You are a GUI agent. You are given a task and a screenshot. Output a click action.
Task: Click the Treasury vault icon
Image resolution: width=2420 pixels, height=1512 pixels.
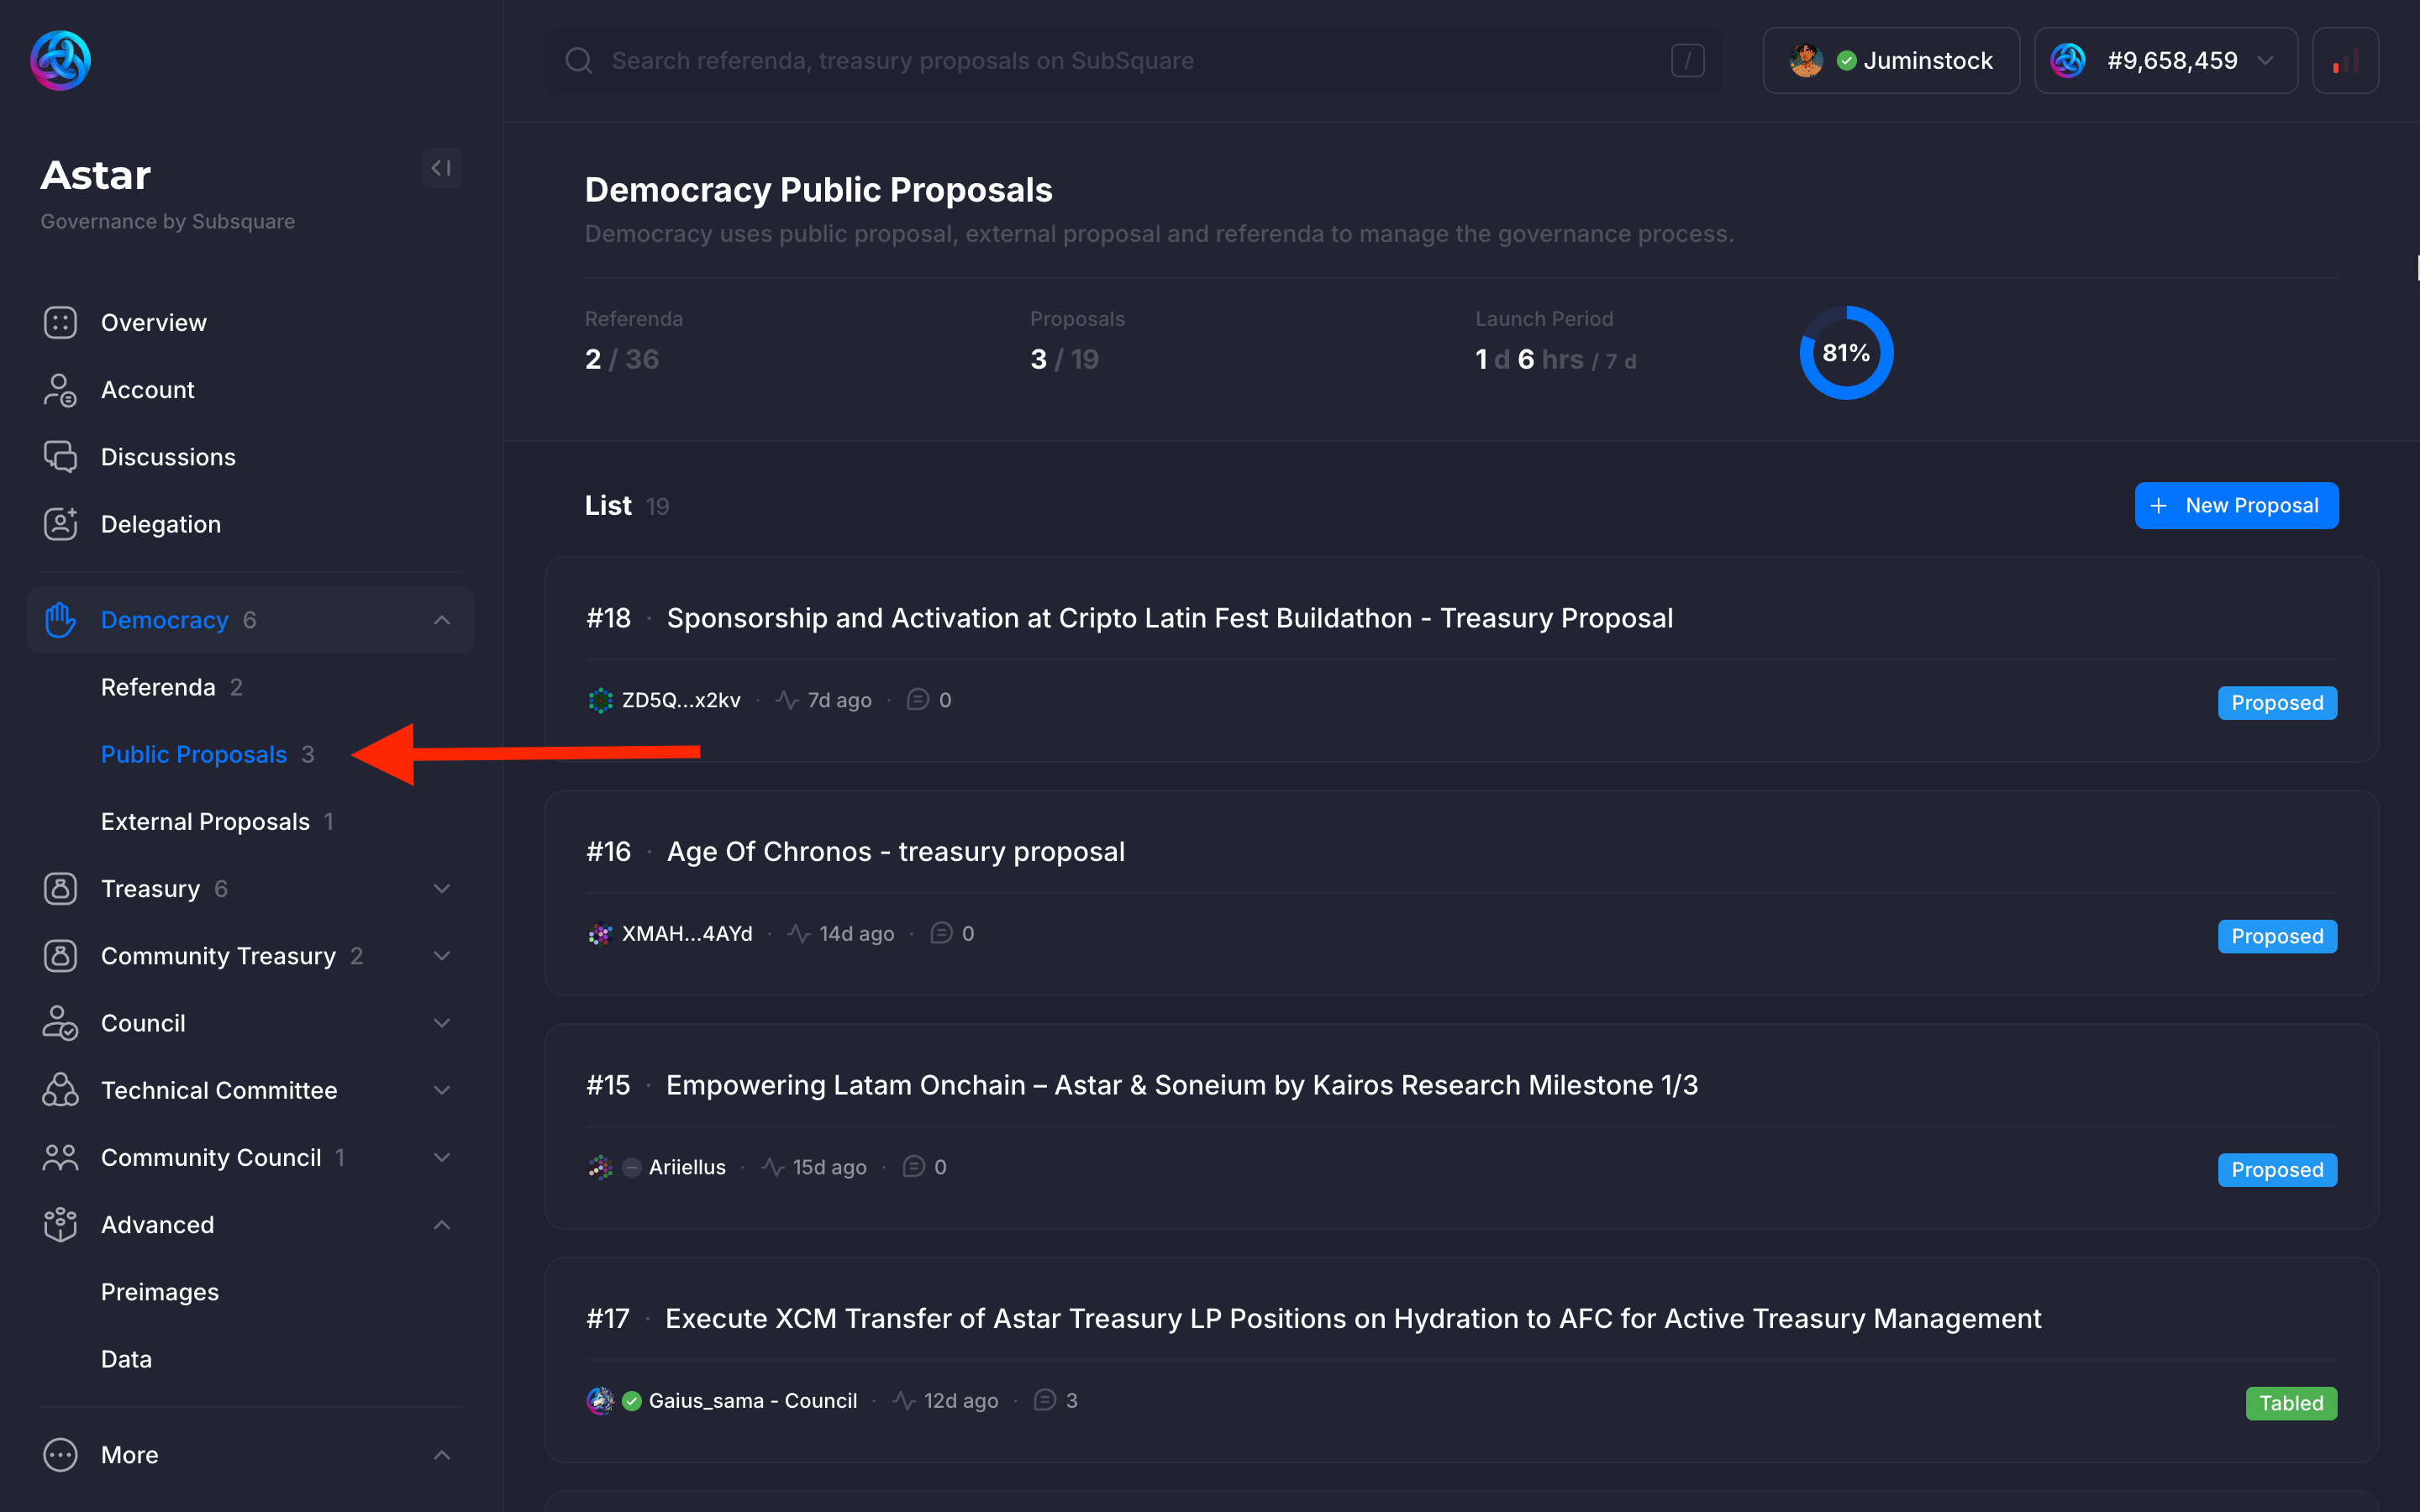(60, 888)
